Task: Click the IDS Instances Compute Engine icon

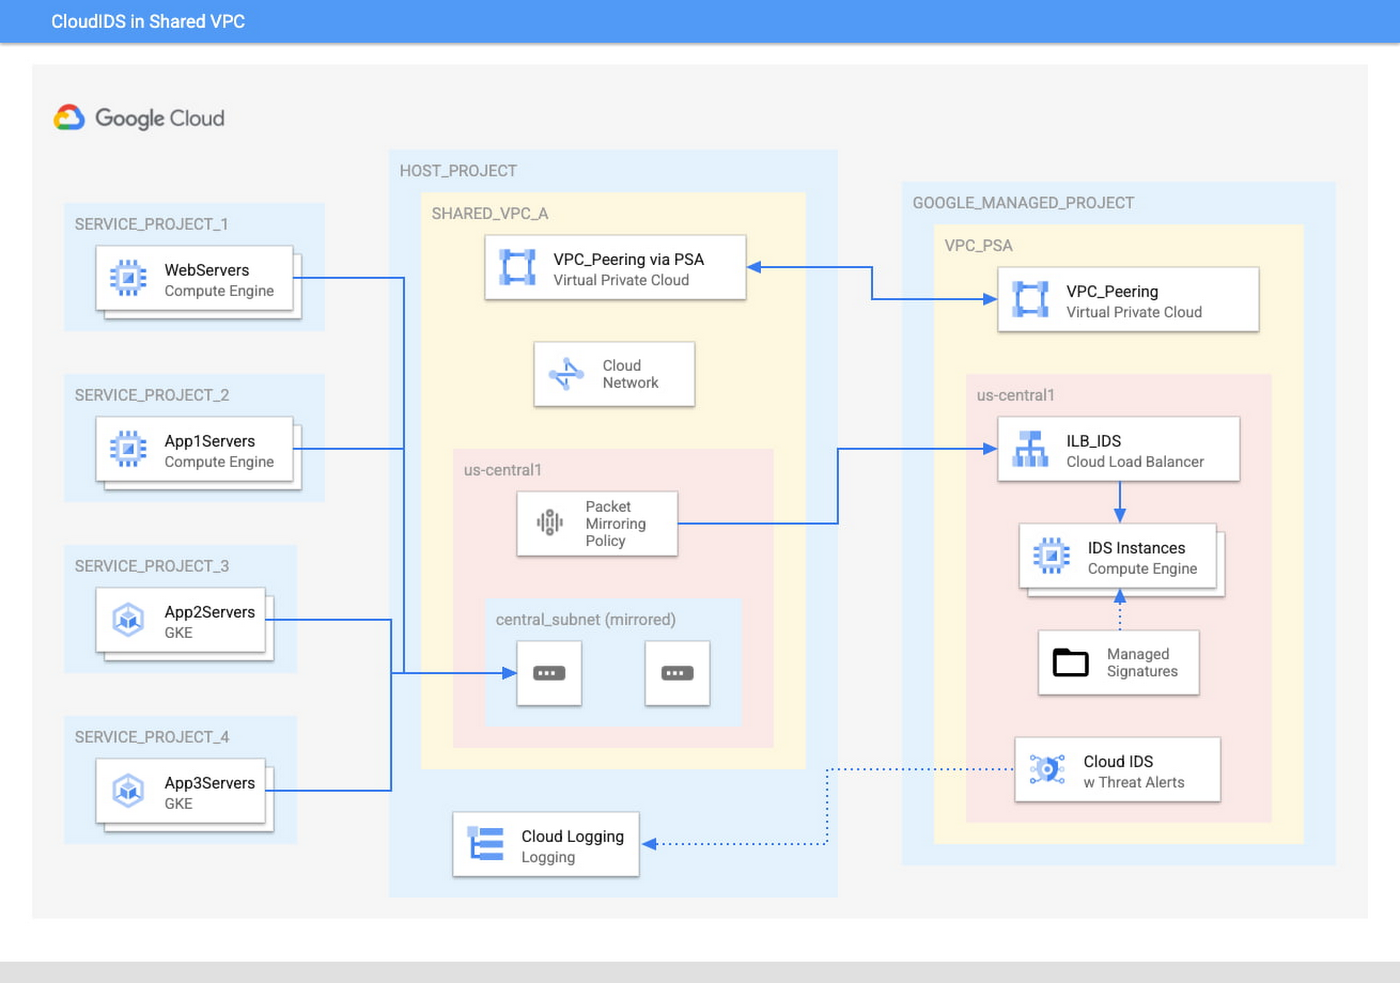Action: click(x=1051, y=555)
